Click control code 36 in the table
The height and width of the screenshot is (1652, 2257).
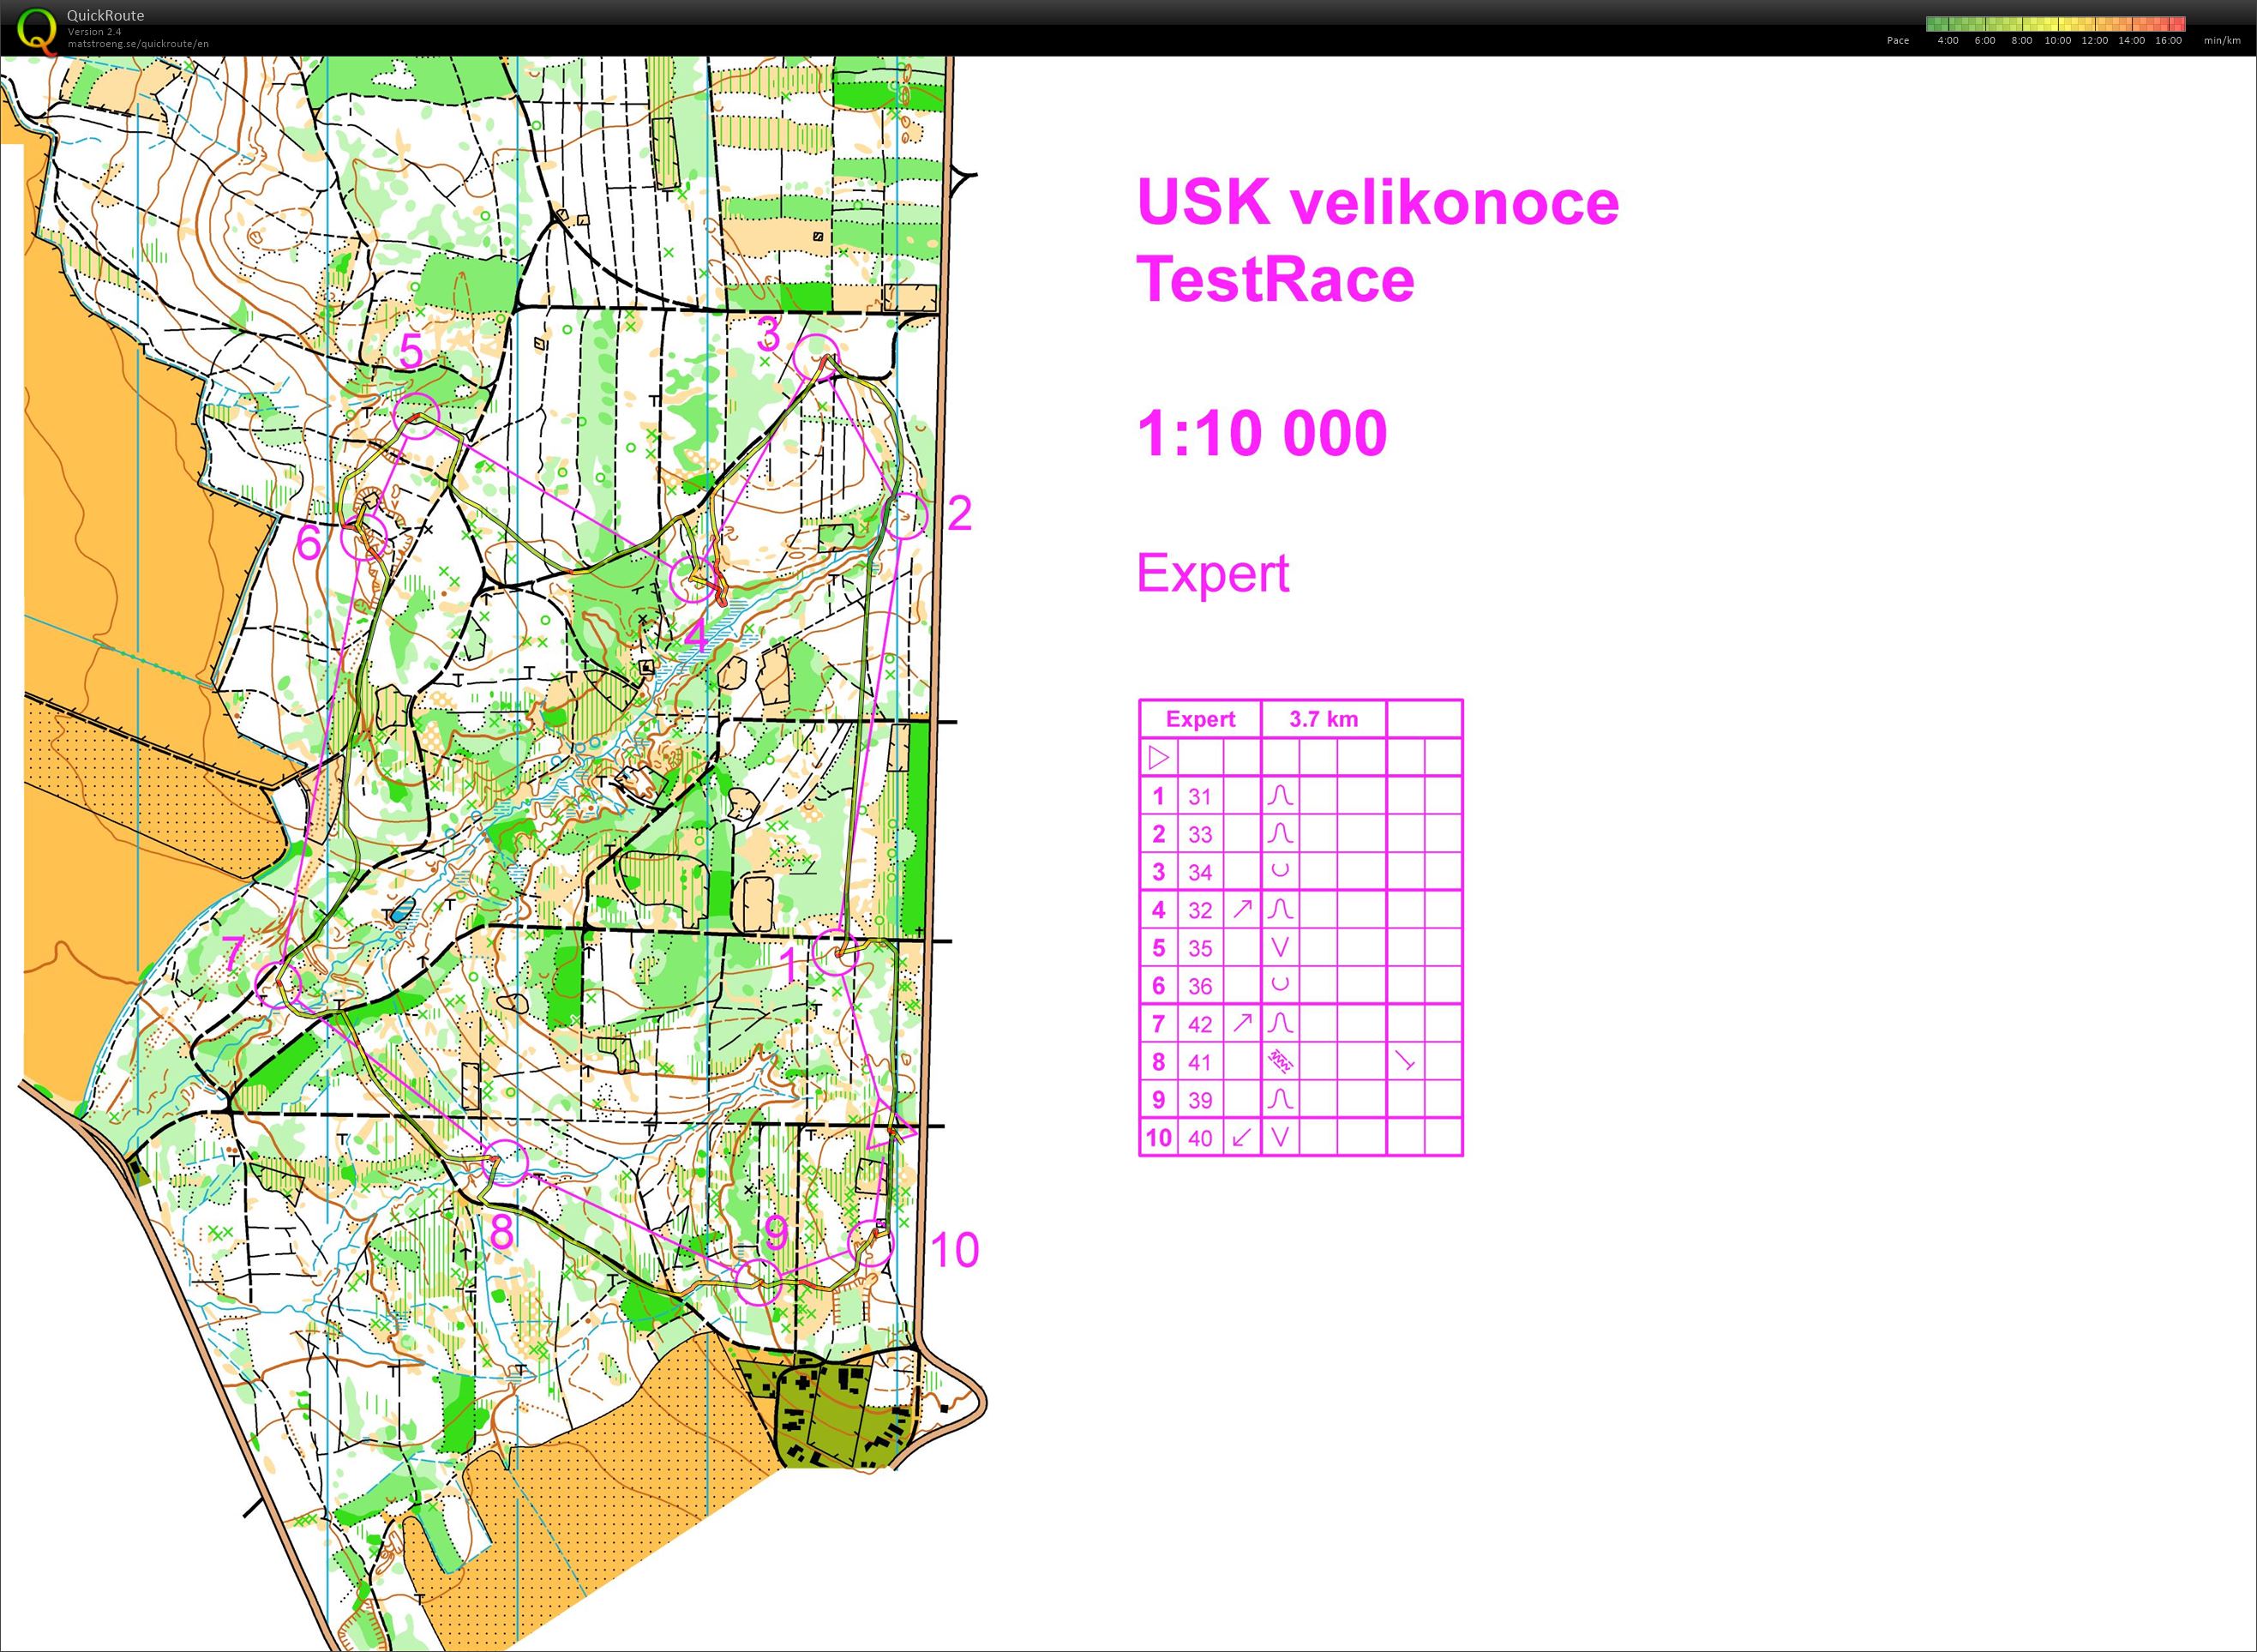(x=1200, y=987)
